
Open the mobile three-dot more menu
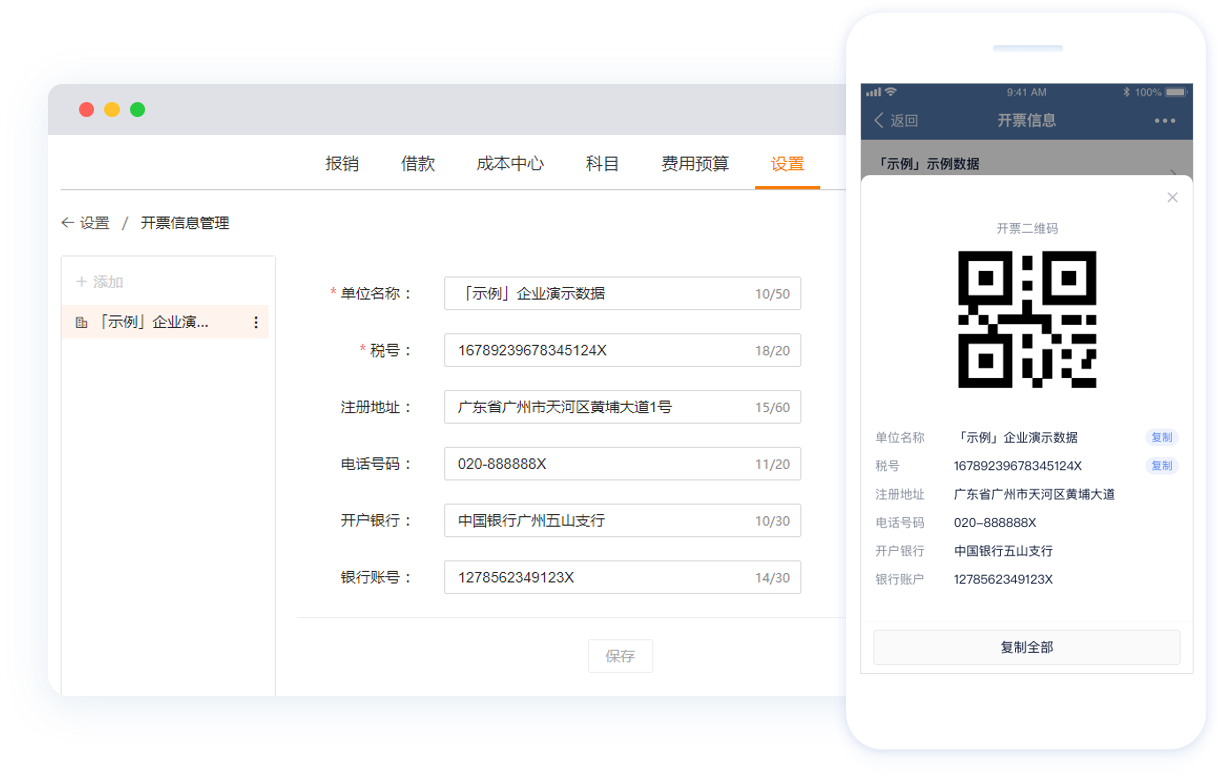pyautogui.click(x=1165, y=121)
